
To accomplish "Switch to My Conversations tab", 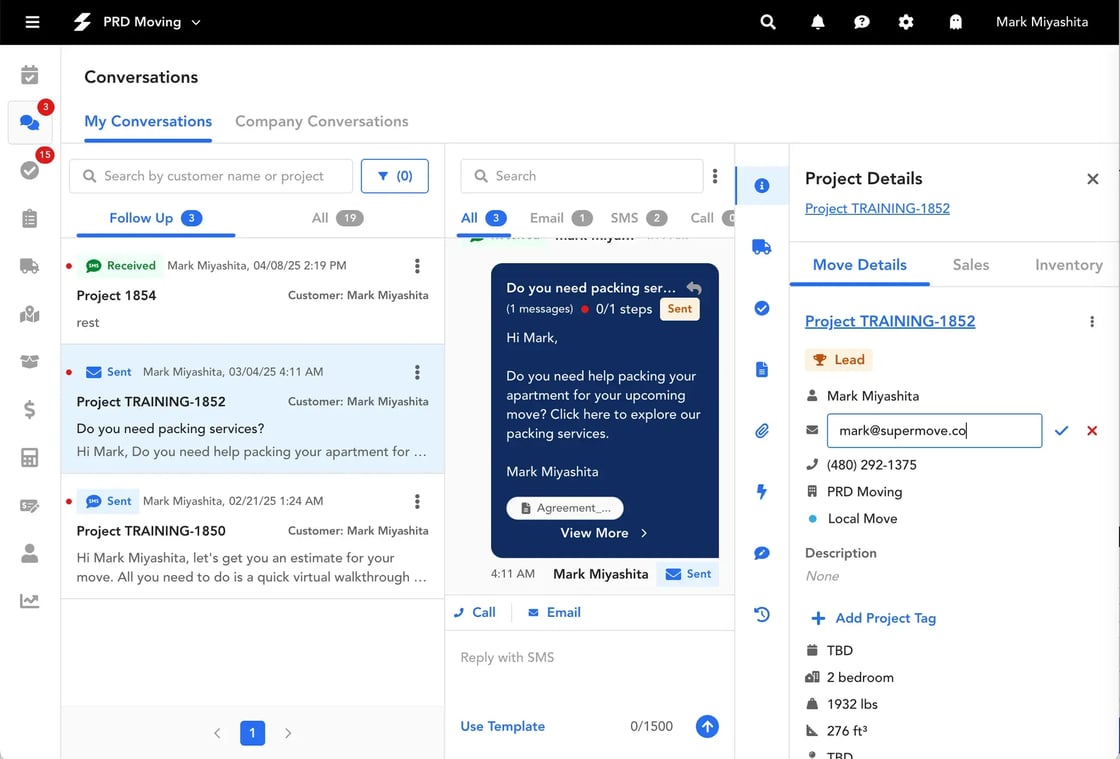I will pos(148,121).
